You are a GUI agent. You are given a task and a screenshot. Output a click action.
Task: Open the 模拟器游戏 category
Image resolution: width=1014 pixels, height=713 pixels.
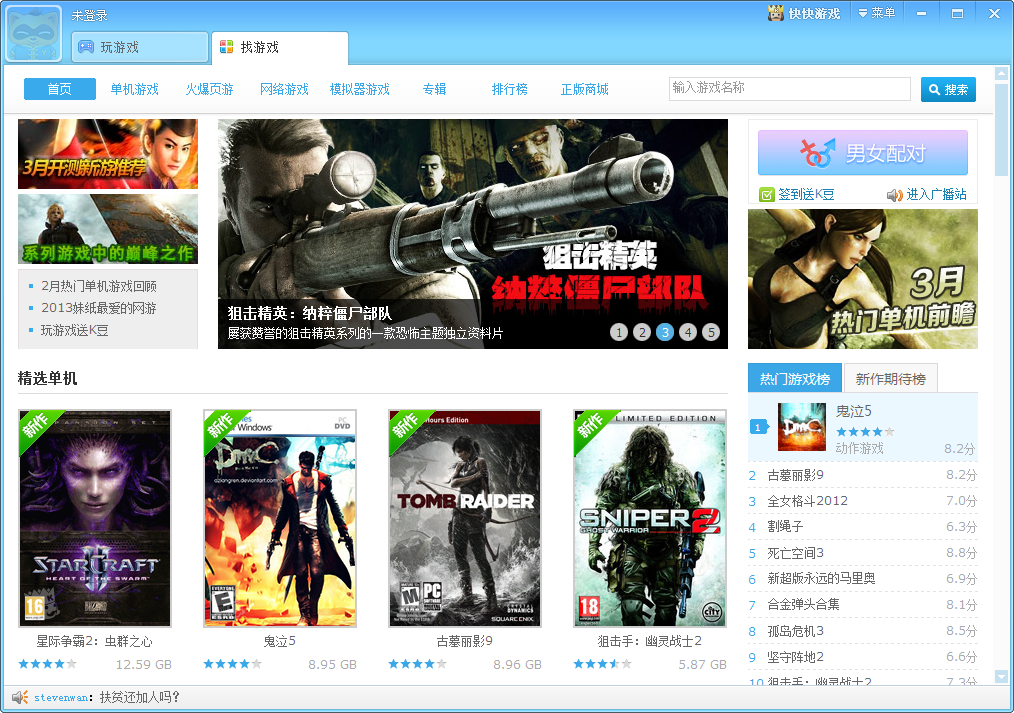tap(360, 89)
